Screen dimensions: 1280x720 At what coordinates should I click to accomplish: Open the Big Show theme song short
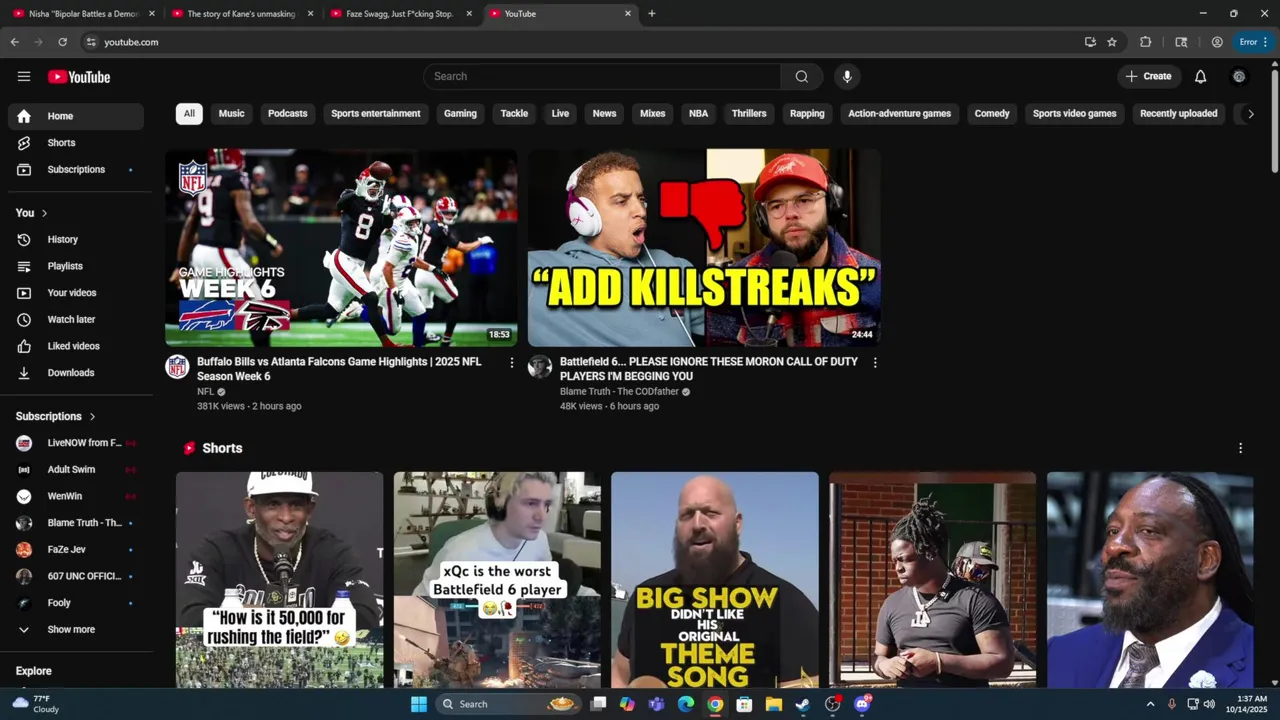(715, 580)
